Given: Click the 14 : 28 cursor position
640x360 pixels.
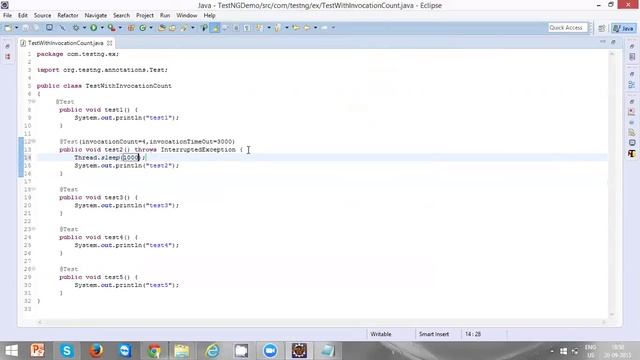Looking at the screenshot, I should [473, 334].
